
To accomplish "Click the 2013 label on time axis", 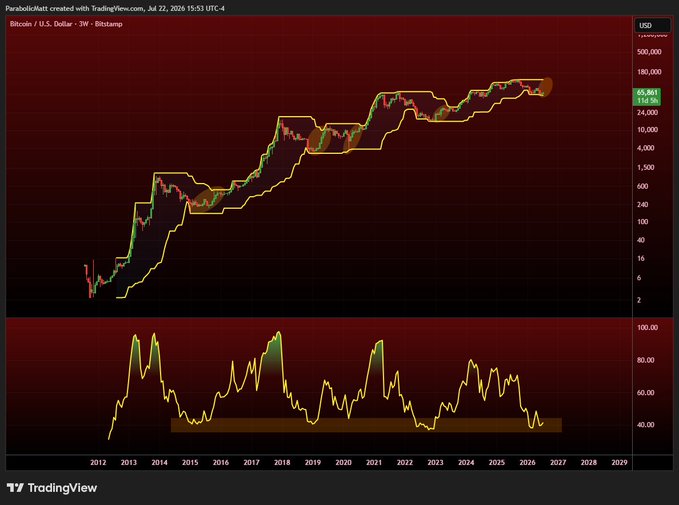I will pos(129,463).
